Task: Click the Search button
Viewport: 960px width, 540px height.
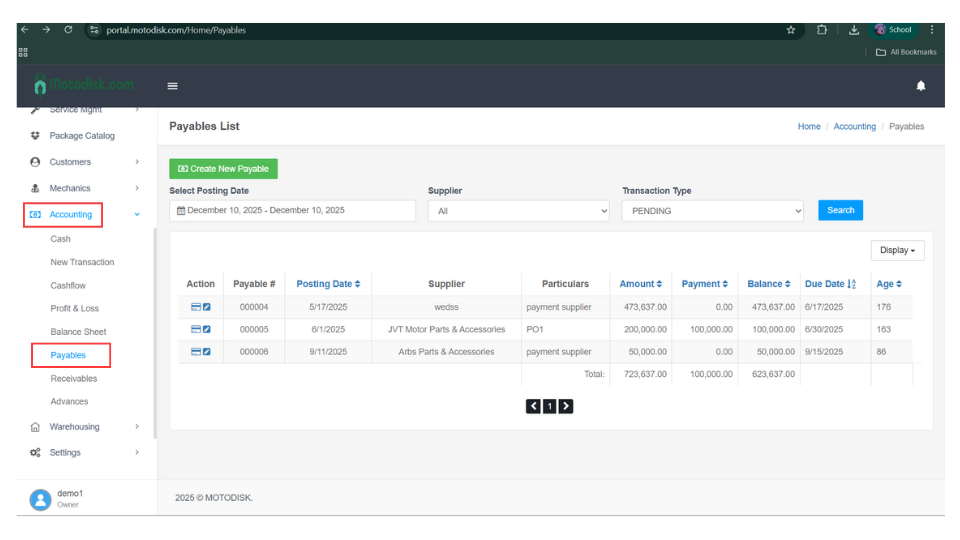Action: pyautogui.click(x=840, y=210)
